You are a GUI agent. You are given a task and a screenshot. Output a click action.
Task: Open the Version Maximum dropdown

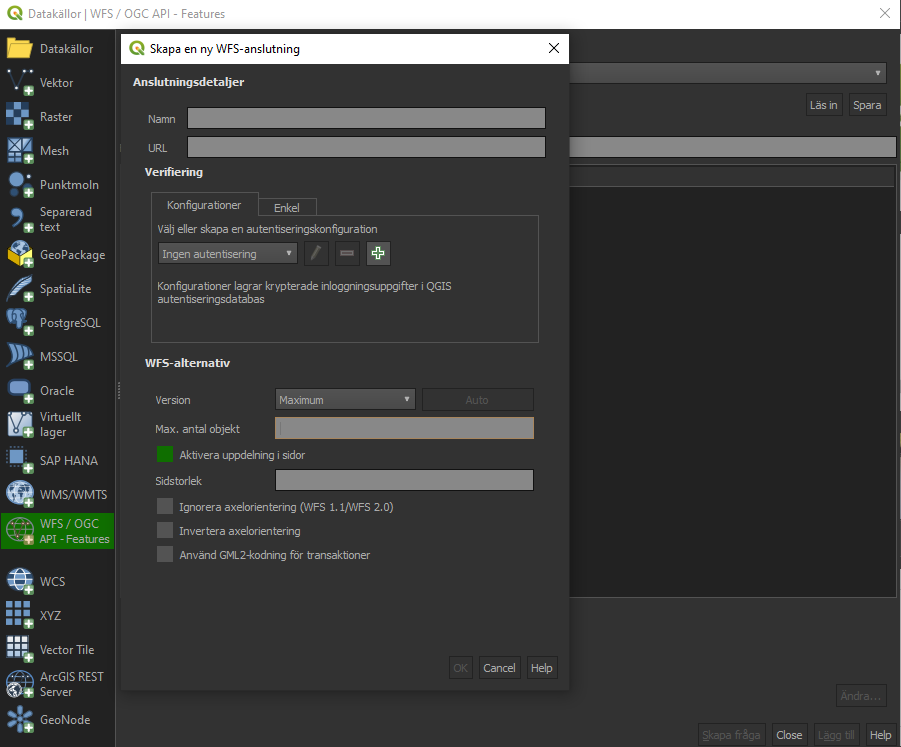coord(345,399)
